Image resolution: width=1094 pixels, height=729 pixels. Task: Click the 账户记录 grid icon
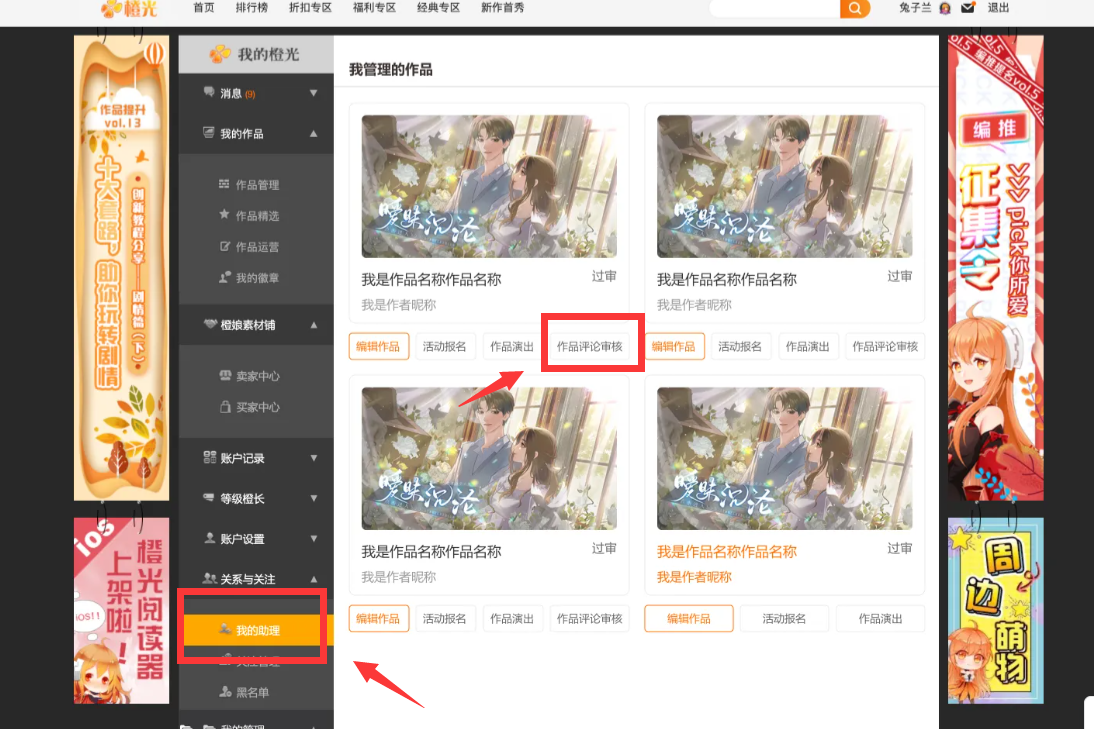(x=209, y=458)
